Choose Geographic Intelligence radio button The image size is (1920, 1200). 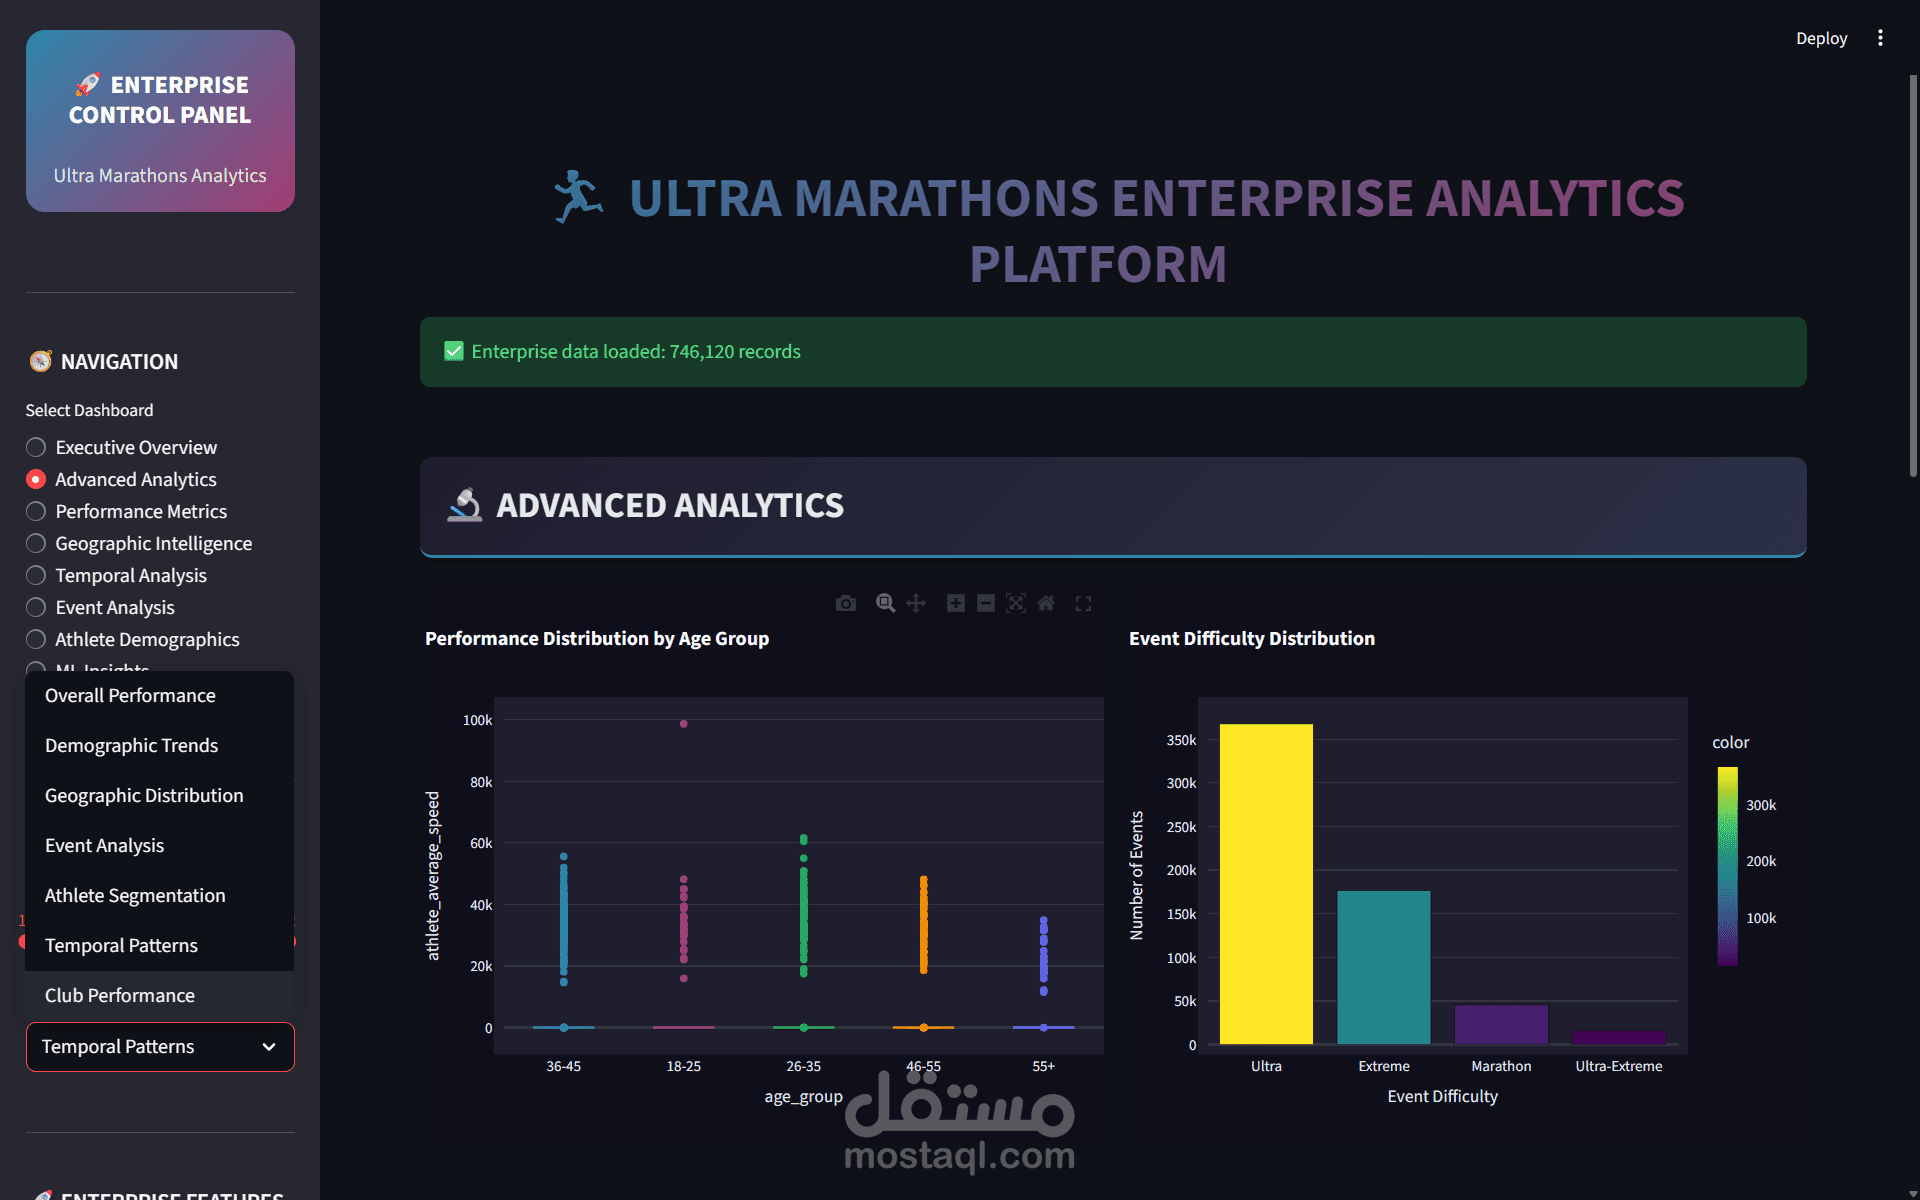point(36,543)
